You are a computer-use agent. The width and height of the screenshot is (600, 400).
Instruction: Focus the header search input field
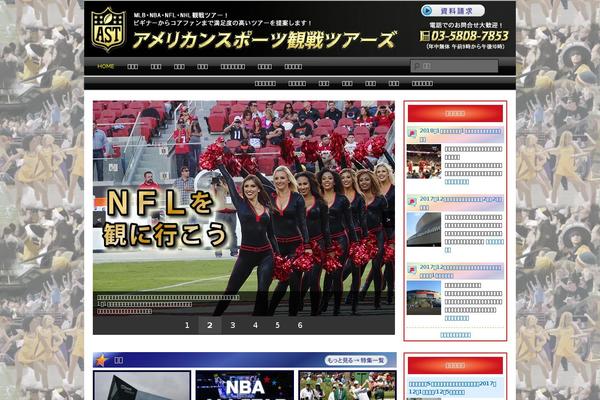(x=454, y=66)
